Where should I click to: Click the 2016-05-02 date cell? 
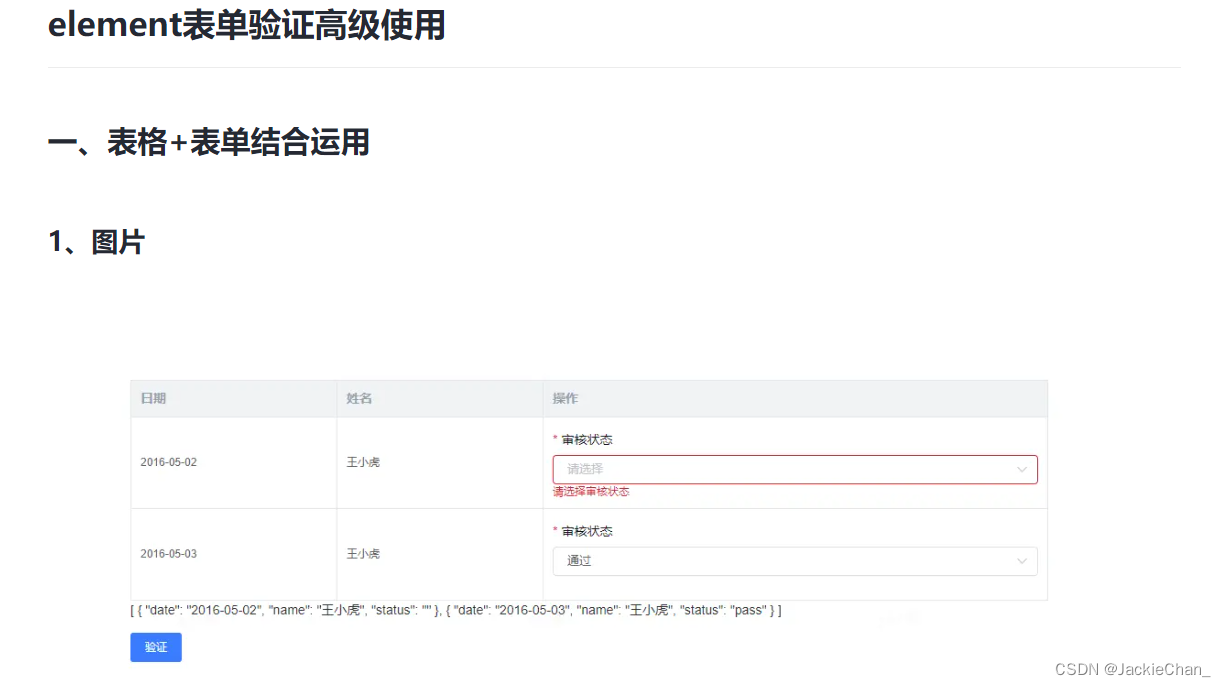(167, 462)
